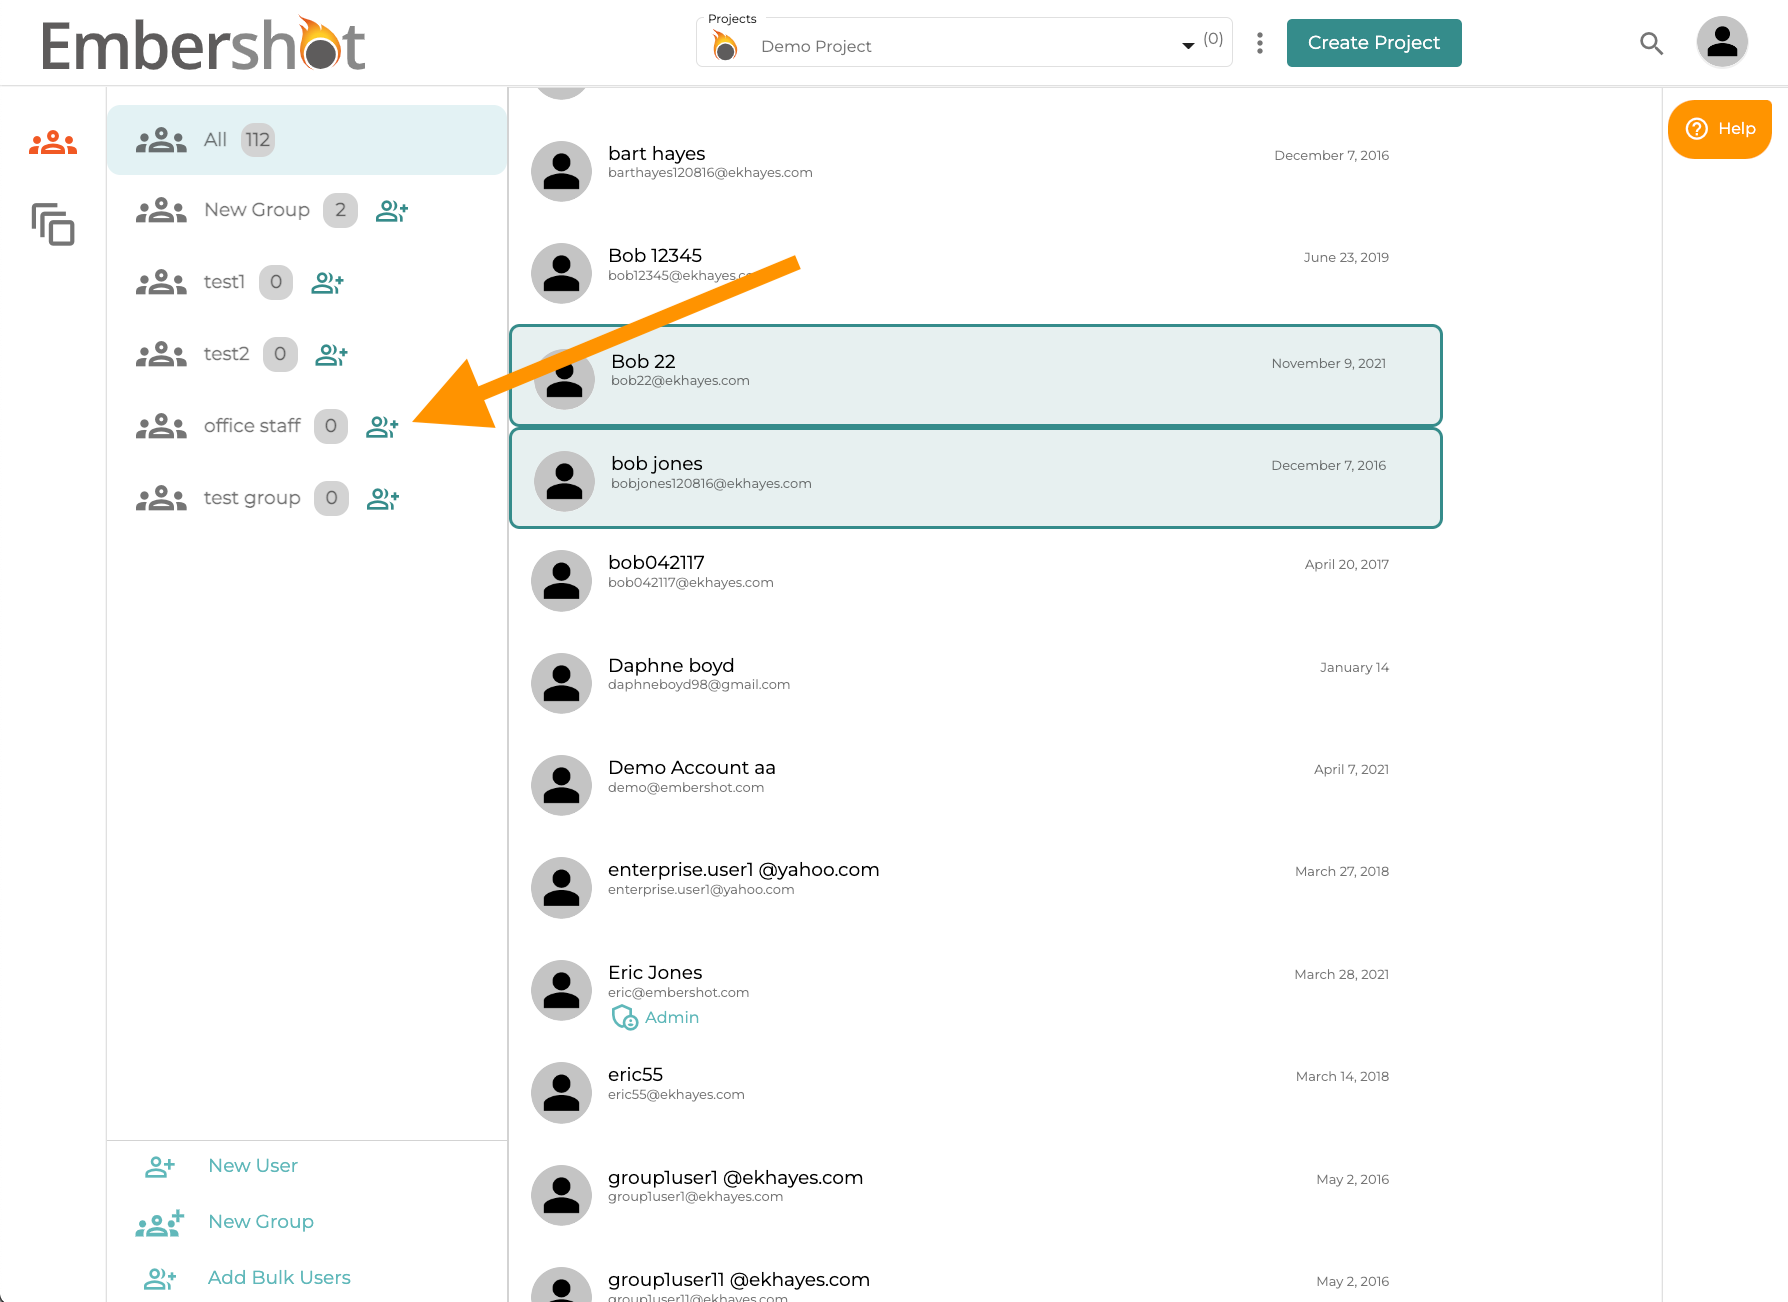Image resolution: width=1788 pixels, height=1302 pixels.
Task: Select the Daphne boyd user row
Action: click(x=976, y=683)
